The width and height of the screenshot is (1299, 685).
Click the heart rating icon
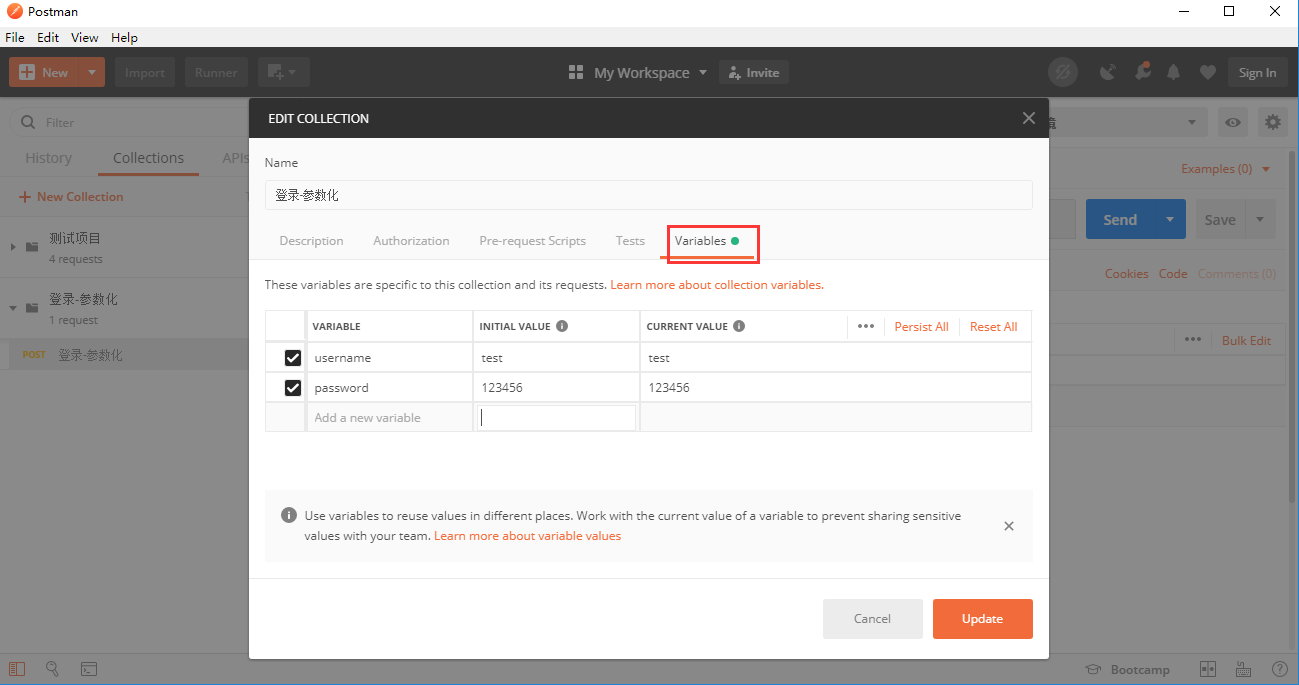(1207, 72)
